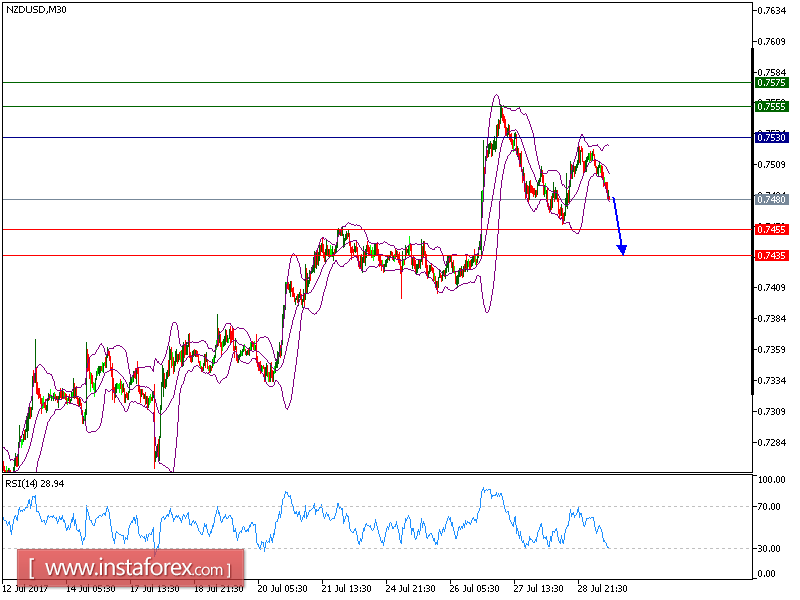Click the 30.00 RSI oversold level label

(x=769, y=547)
